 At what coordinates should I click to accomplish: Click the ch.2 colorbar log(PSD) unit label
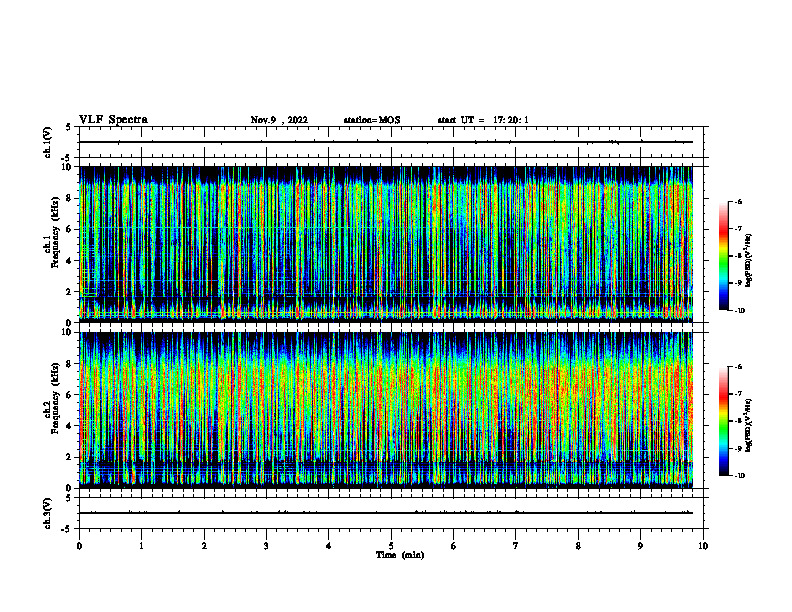(749, 426)
